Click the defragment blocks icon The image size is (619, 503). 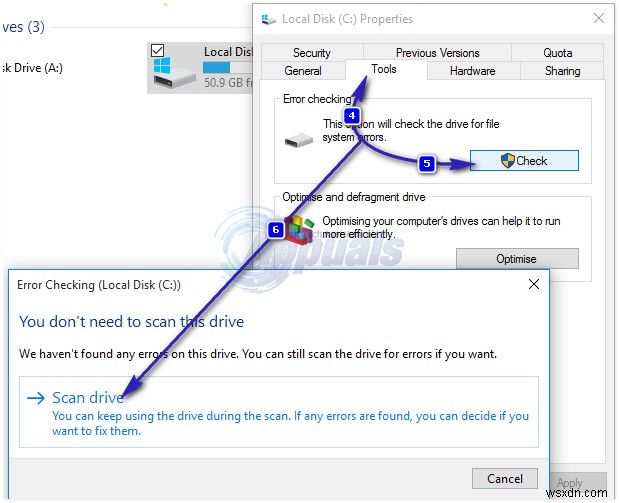click(x=299, y=230)
